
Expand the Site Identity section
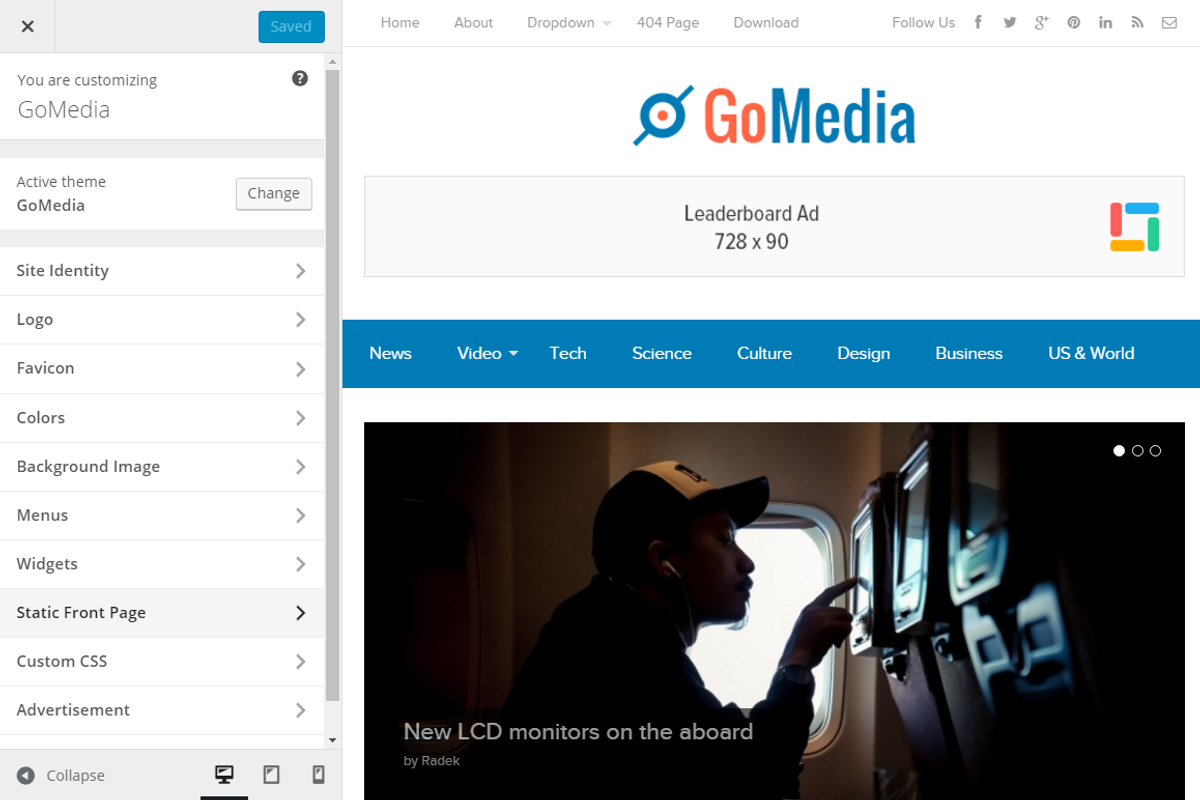click(x=162, y=271)
